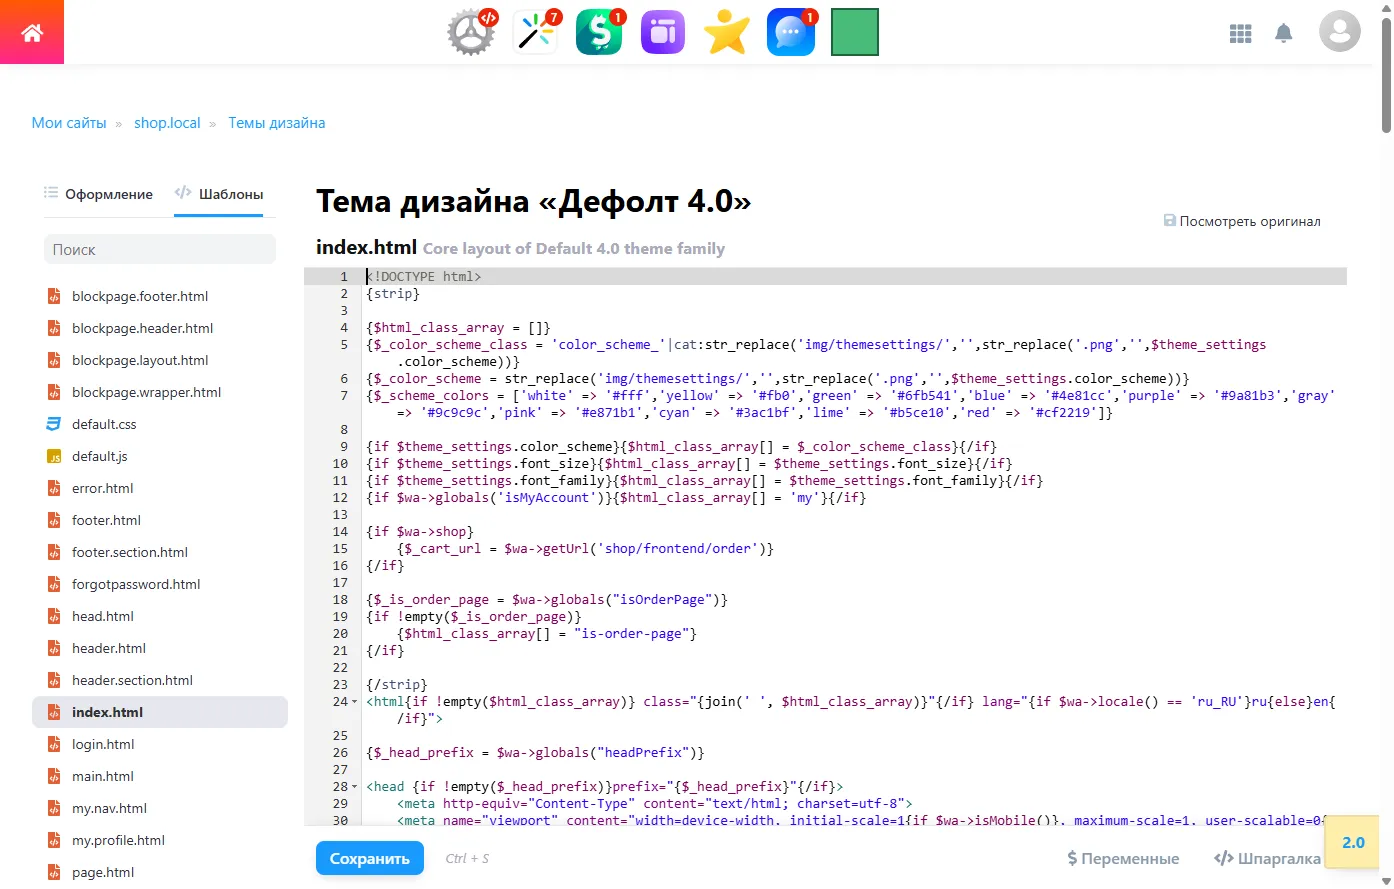Click the Сохранить button
Screen dimensions: 1394x889
369,858
